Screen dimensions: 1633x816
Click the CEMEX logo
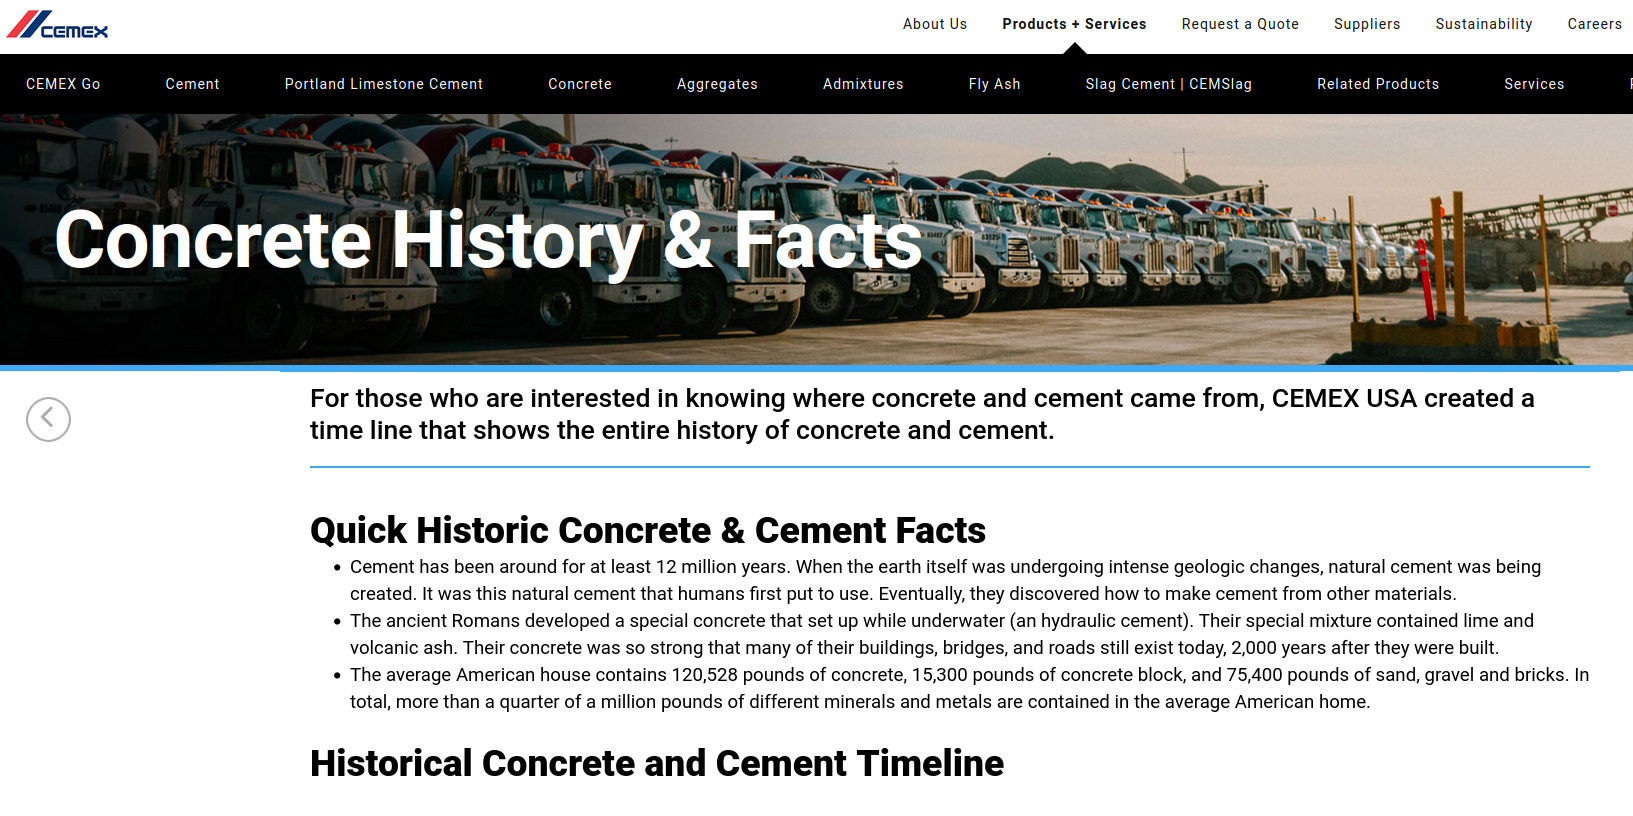click(57, 24)
